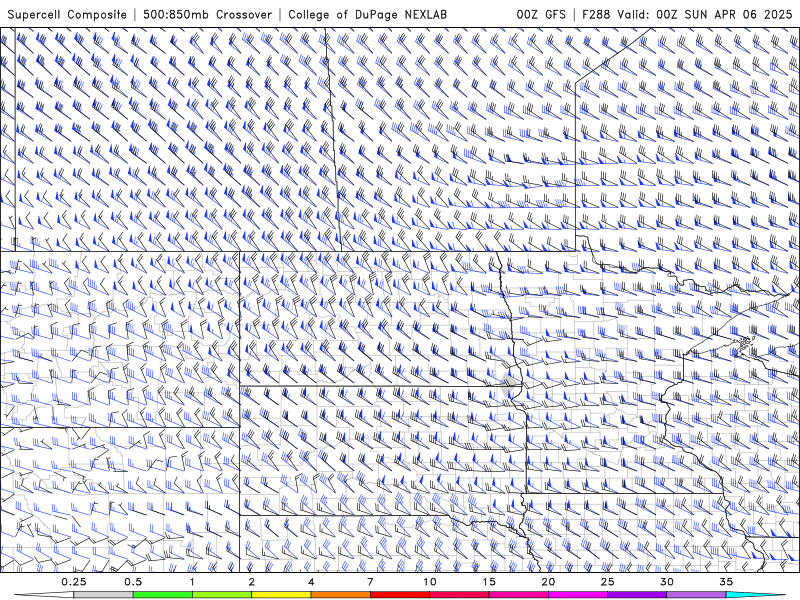The width and height of the screenshot is (800, 600).
Task: Select the hot pink 15–20 color bar segment
Action: [518, 595]
